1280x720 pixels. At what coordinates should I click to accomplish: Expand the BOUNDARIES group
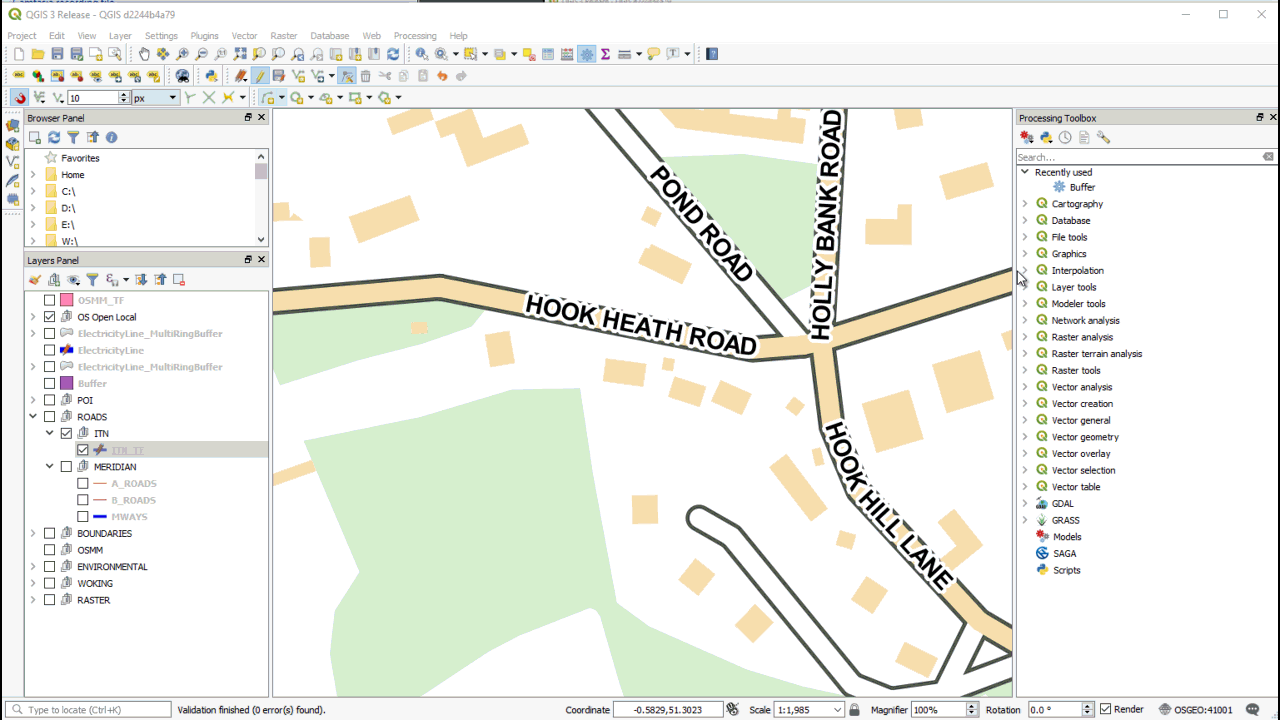pos(33,533)
